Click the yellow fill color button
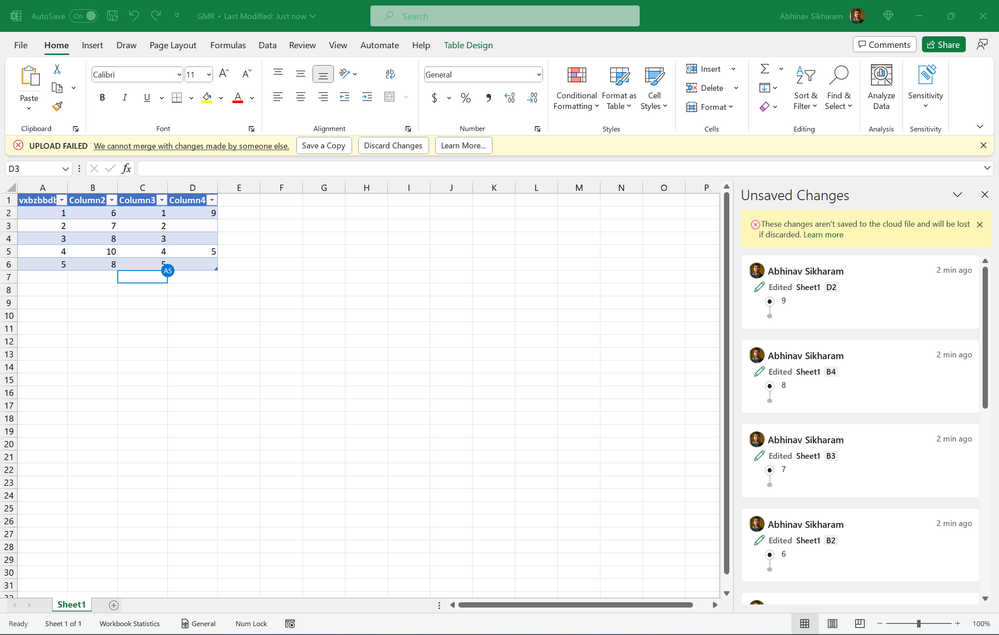 (x=207, y=97)
